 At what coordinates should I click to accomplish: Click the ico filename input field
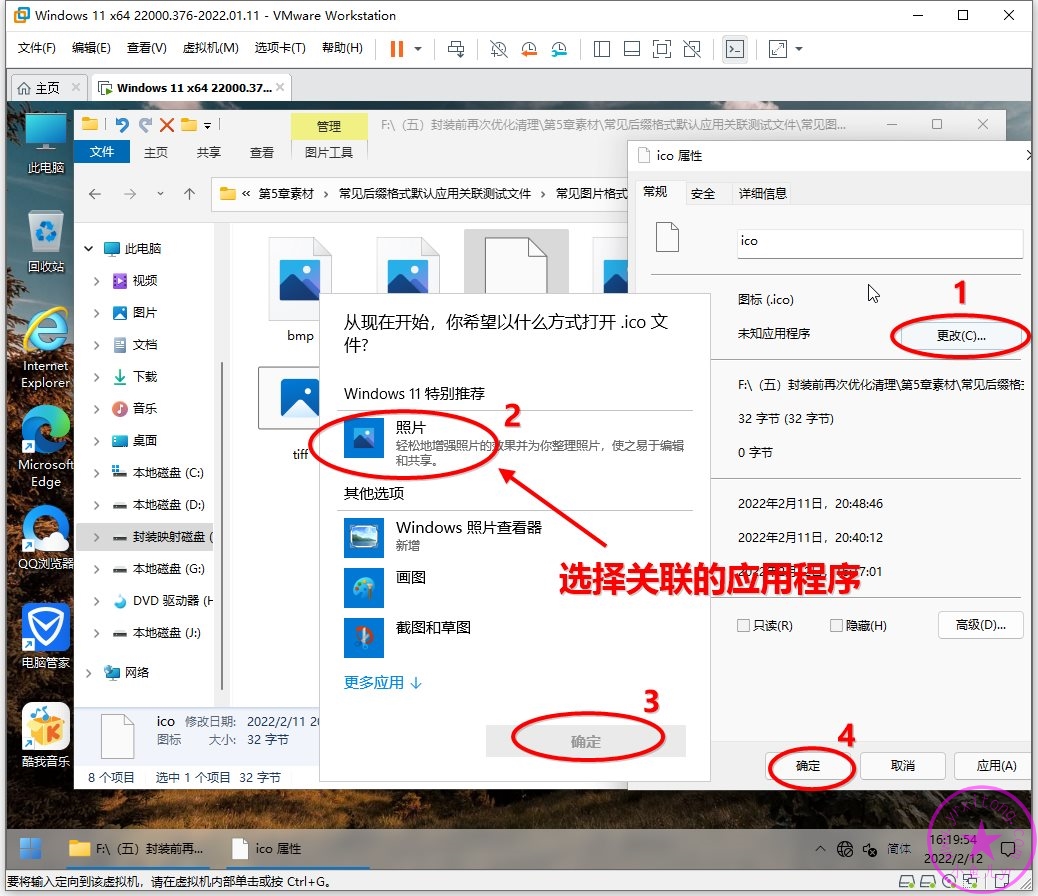coord(880,242)
